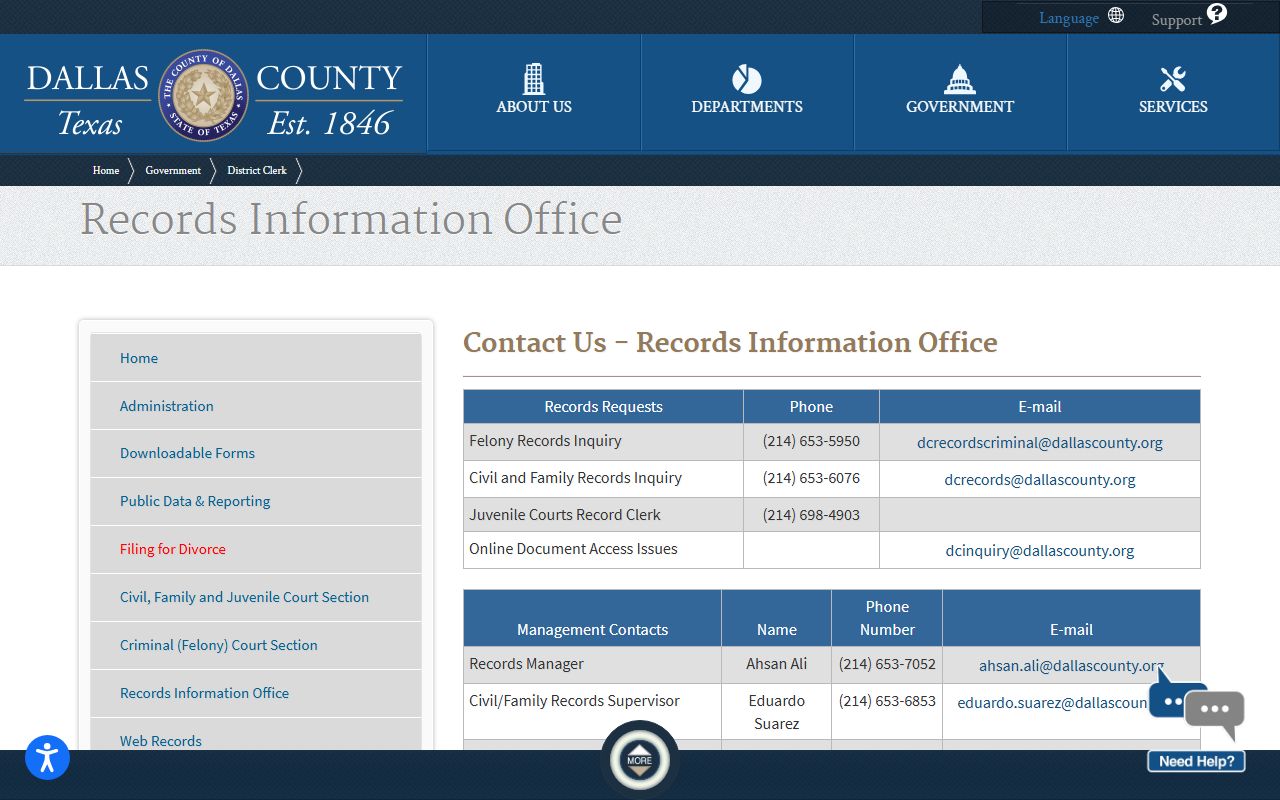Click the Support text link
This screenshot has width=1280, height=800.
pyautogui.click(x=1176, y=20)
